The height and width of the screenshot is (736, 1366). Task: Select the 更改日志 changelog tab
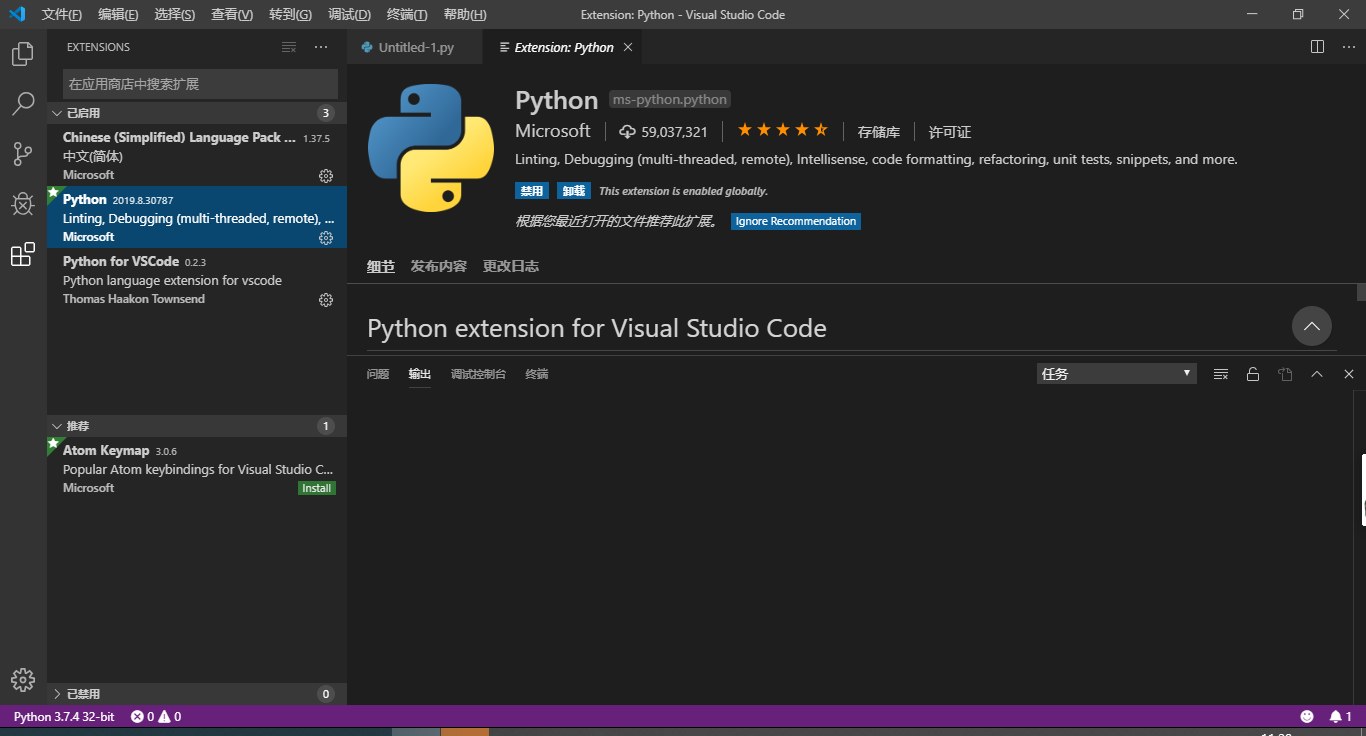(x=511, y=266)
